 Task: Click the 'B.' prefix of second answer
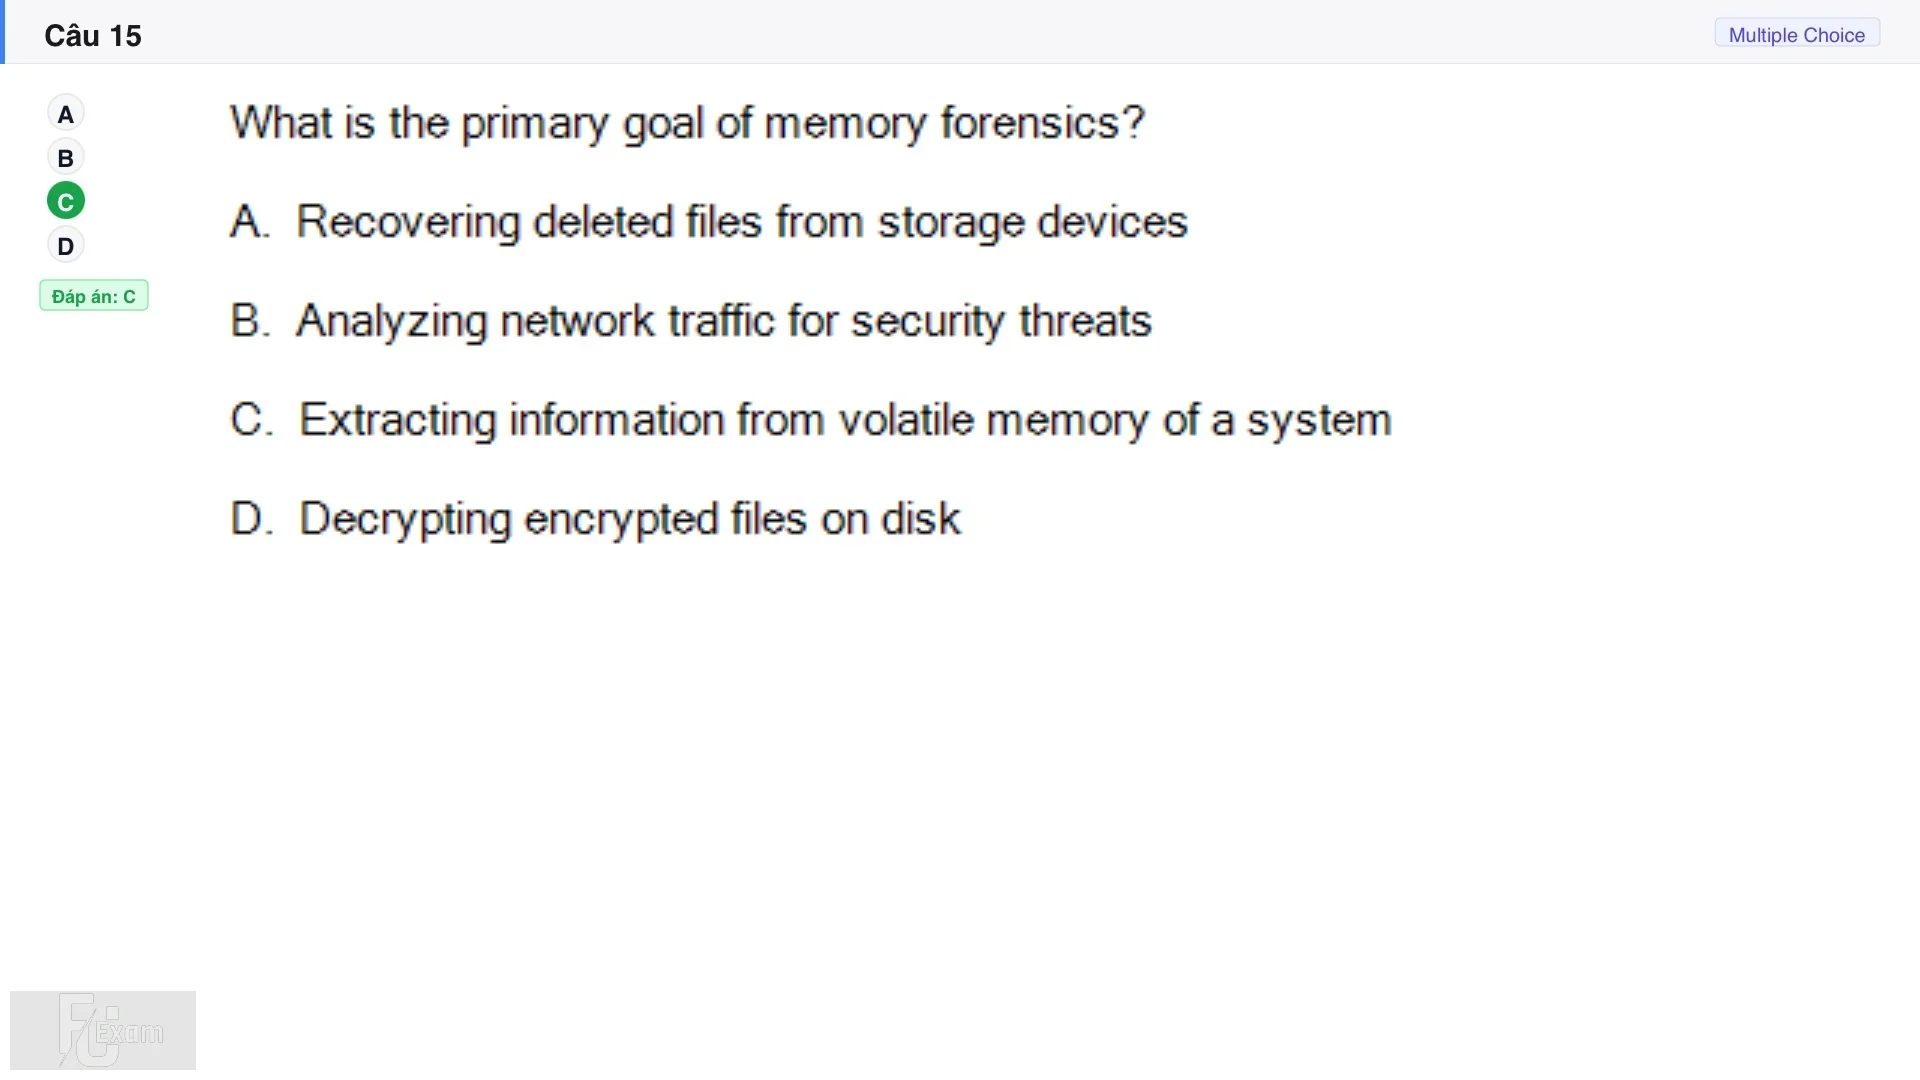click(x=250, y=320)
